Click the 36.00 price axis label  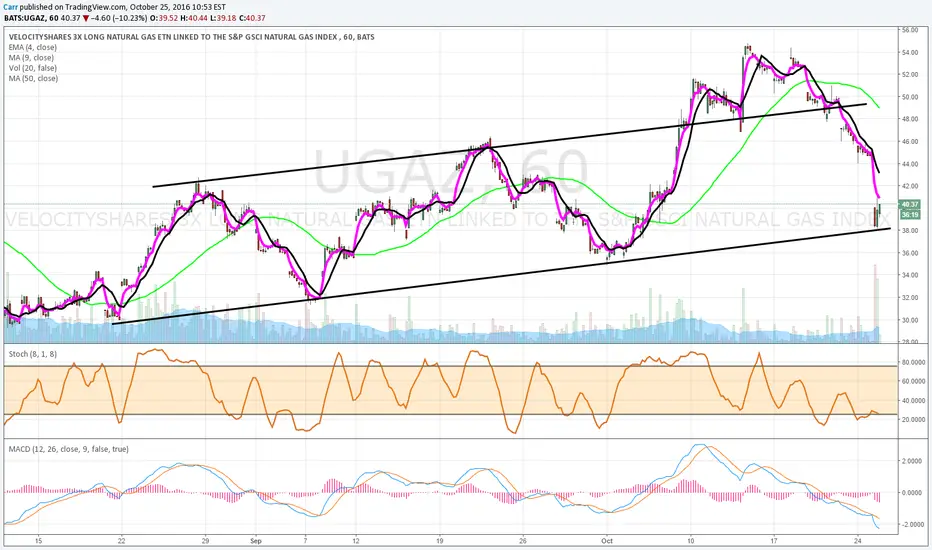[x=910, y=253]
